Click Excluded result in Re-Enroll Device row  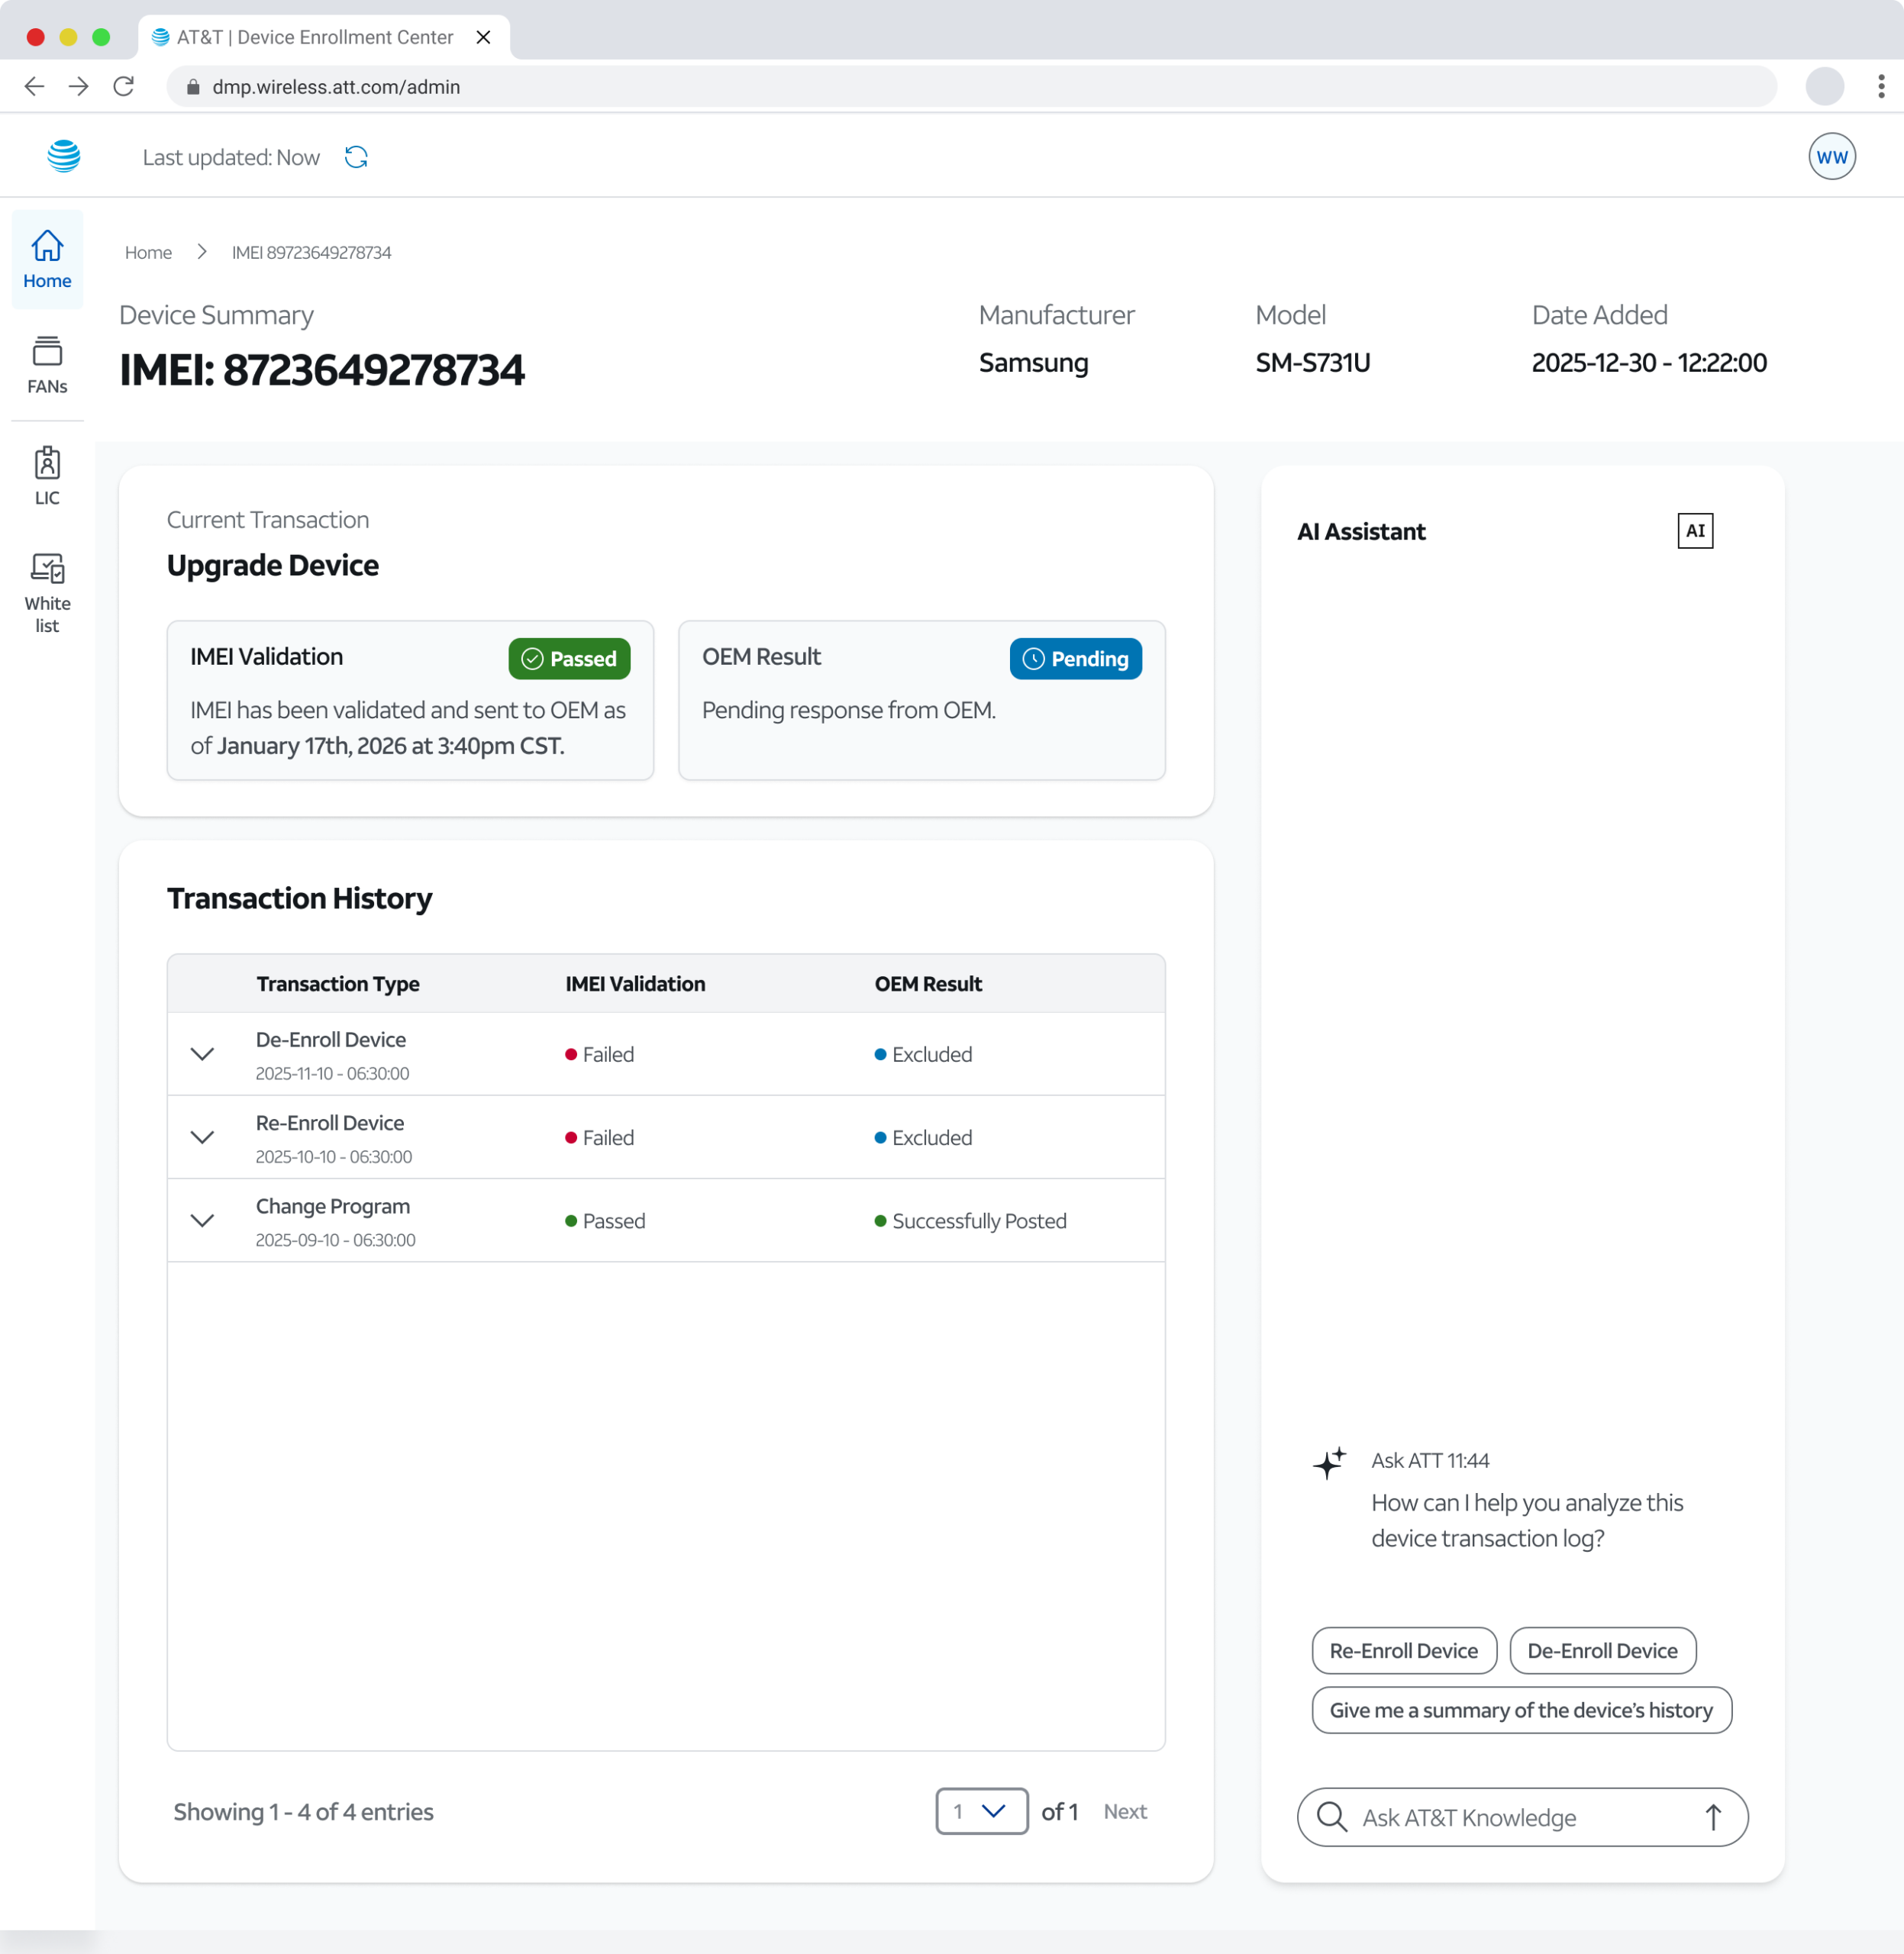pos(923,1137)
